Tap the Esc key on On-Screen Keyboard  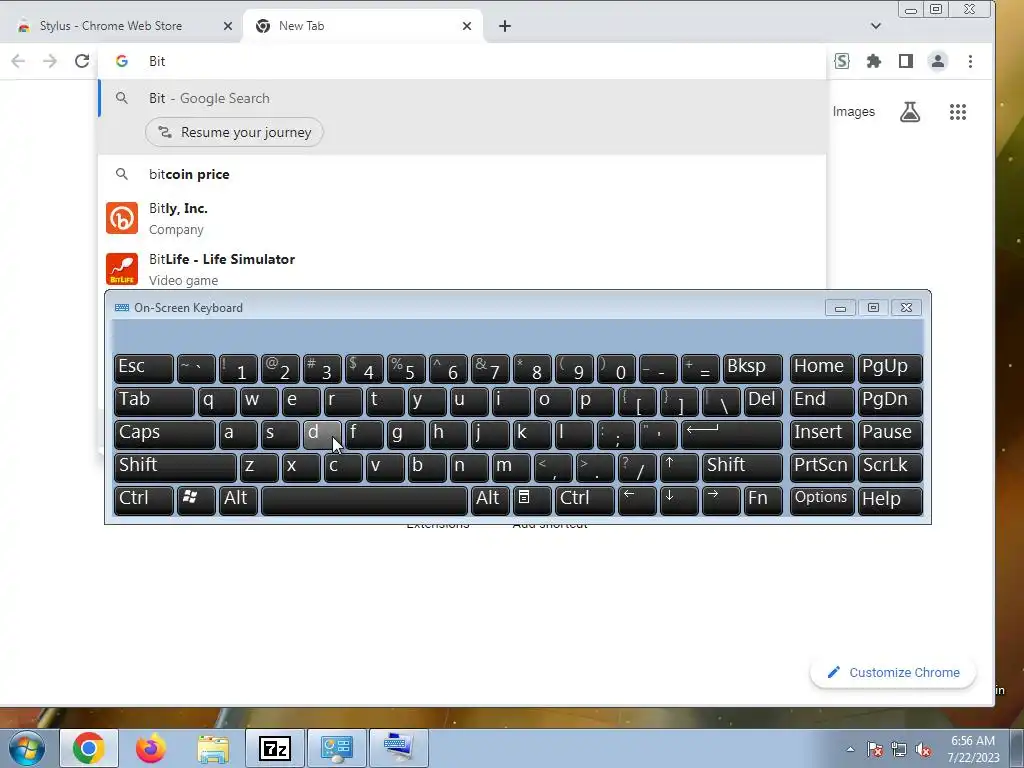pos(144,369)
